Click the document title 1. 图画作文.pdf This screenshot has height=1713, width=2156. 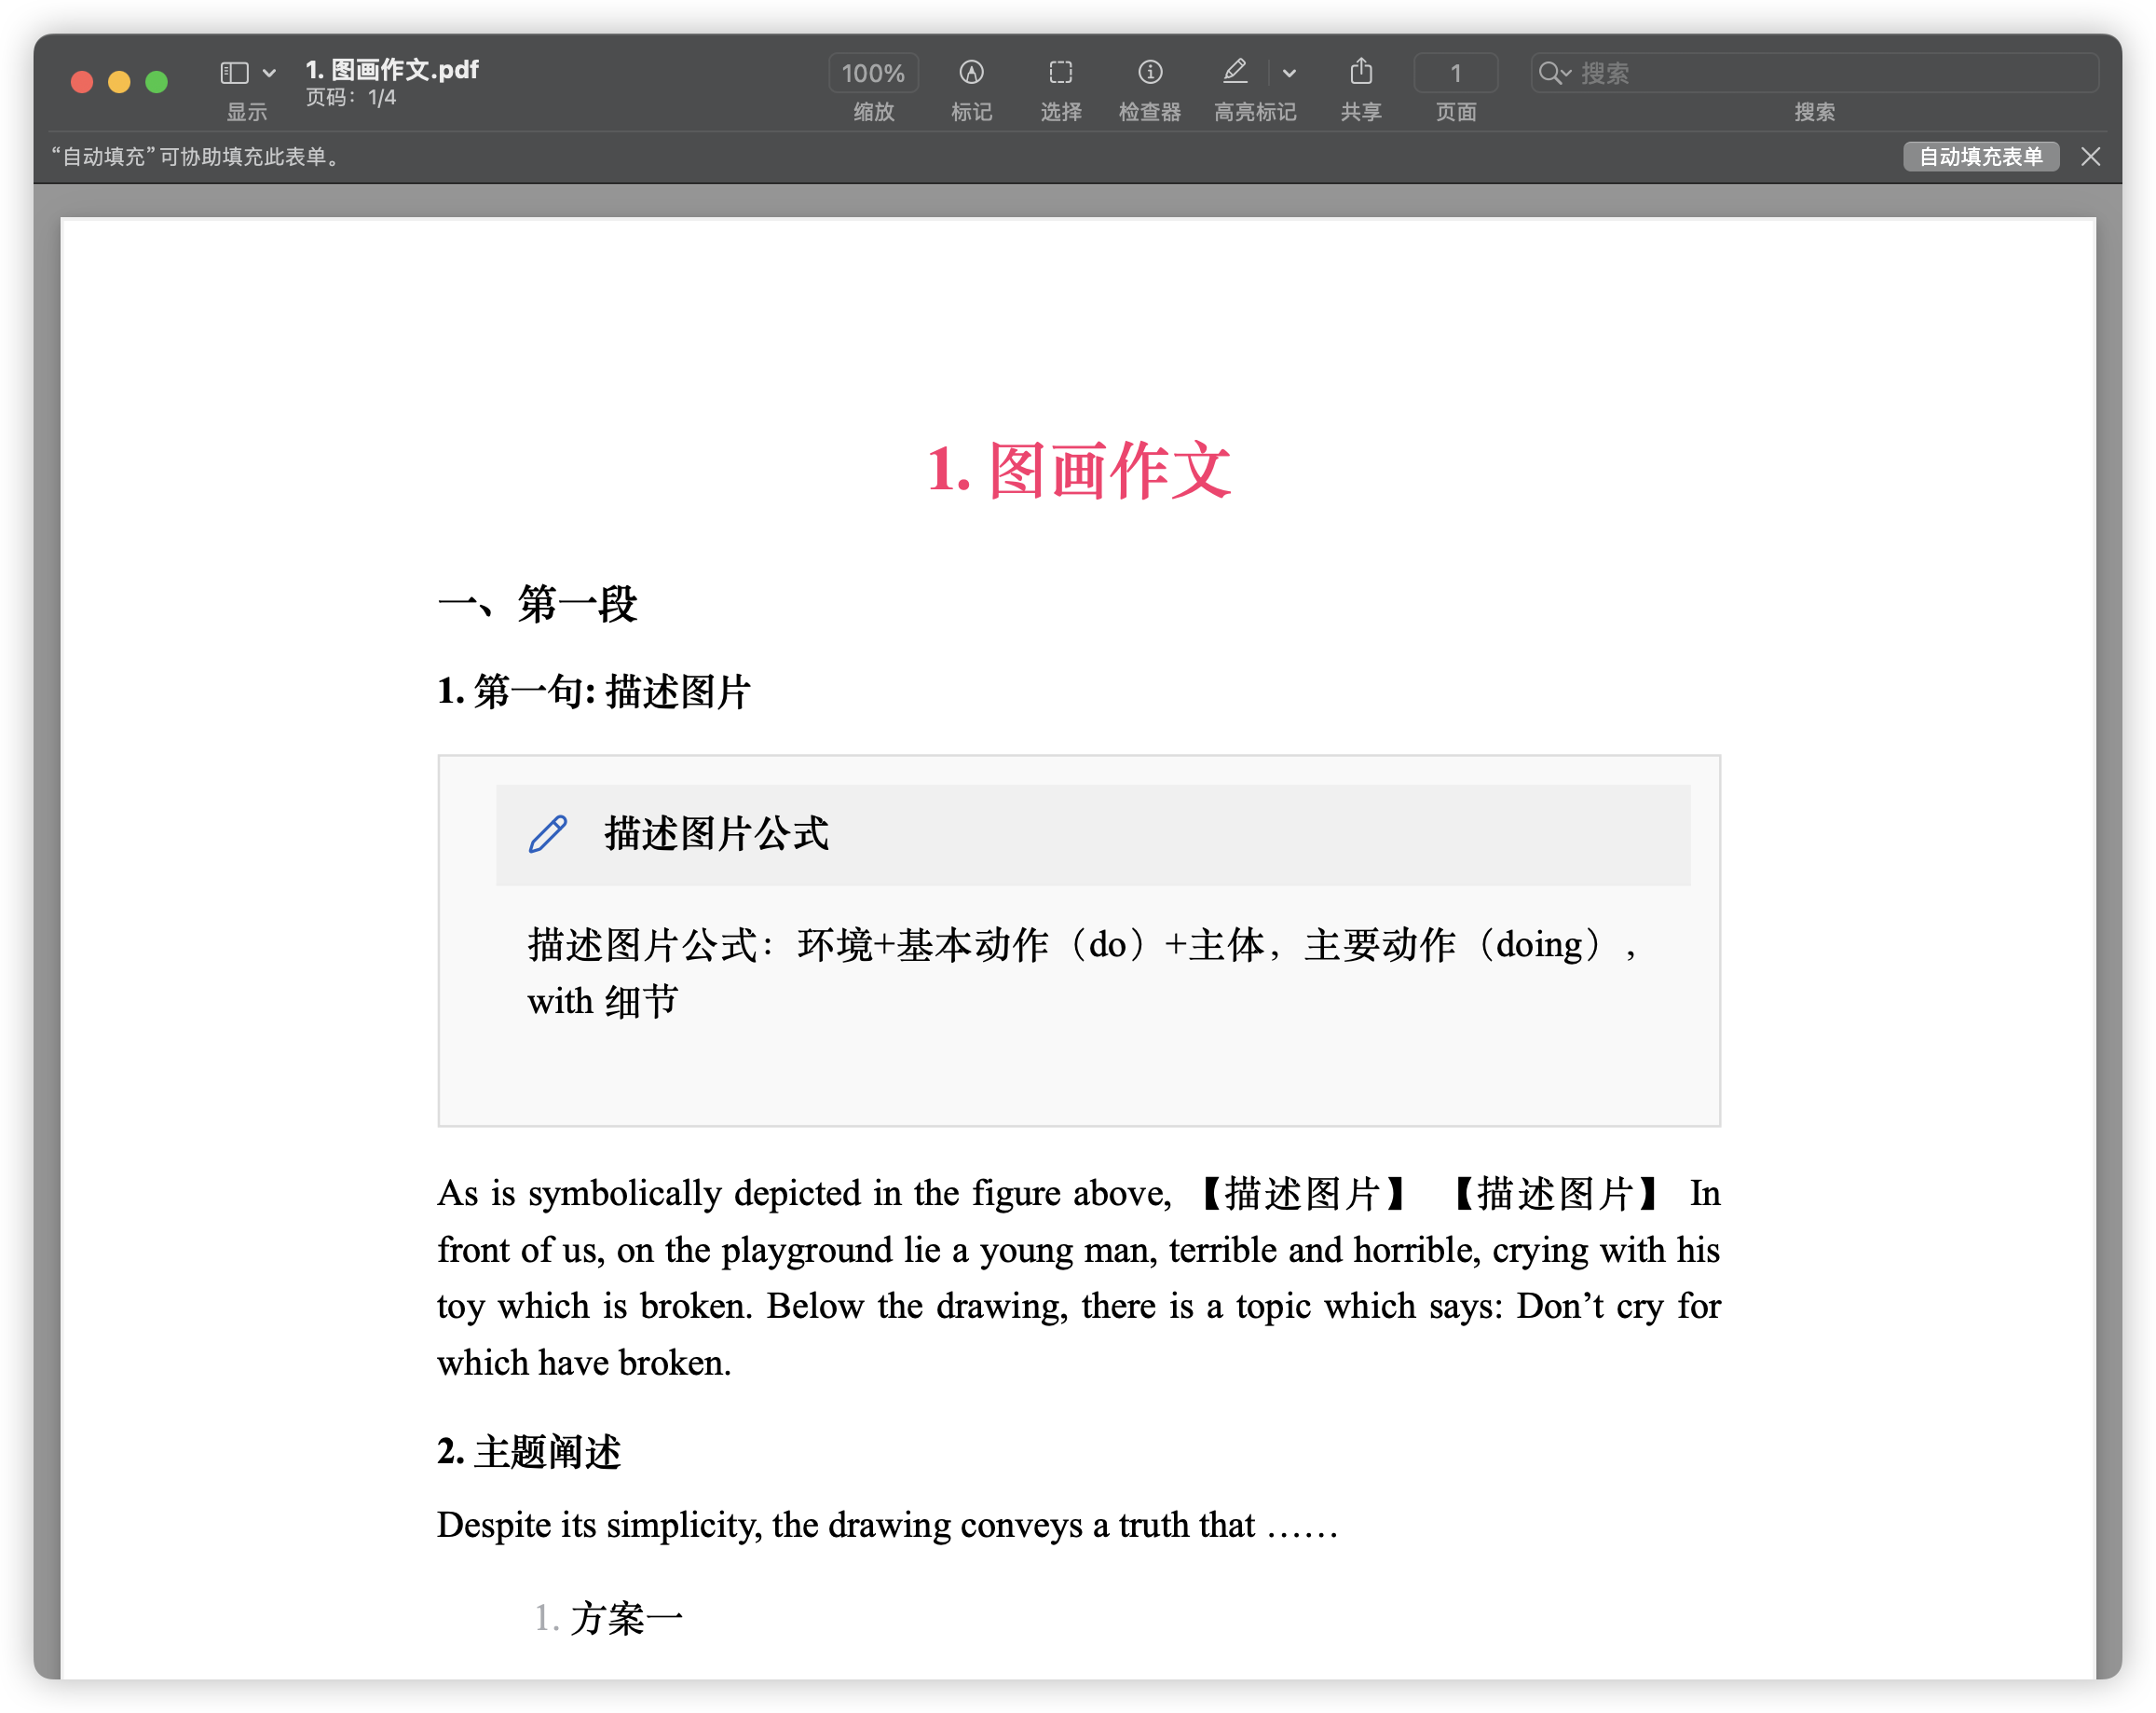392,69
